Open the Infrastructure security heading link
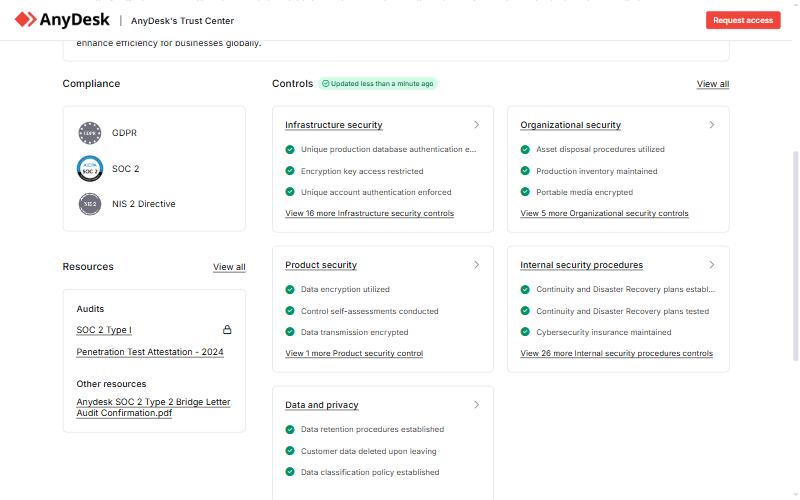 334,125
